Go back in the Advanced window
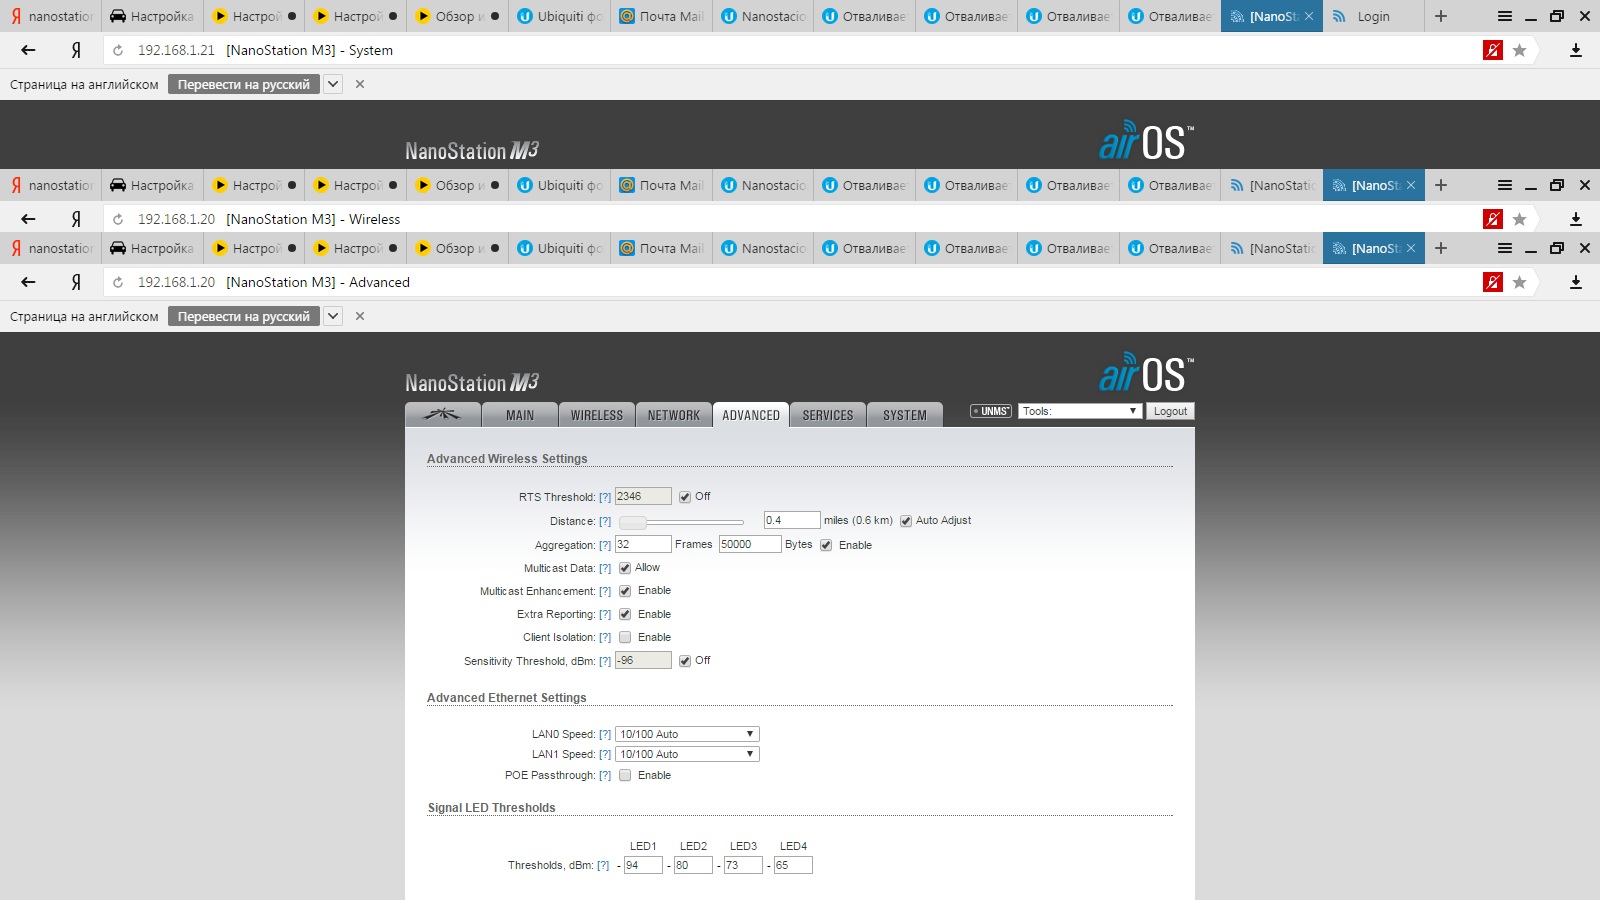Image resolution: width=1600 pixels, height=900 pixels. tap(28, 282)
